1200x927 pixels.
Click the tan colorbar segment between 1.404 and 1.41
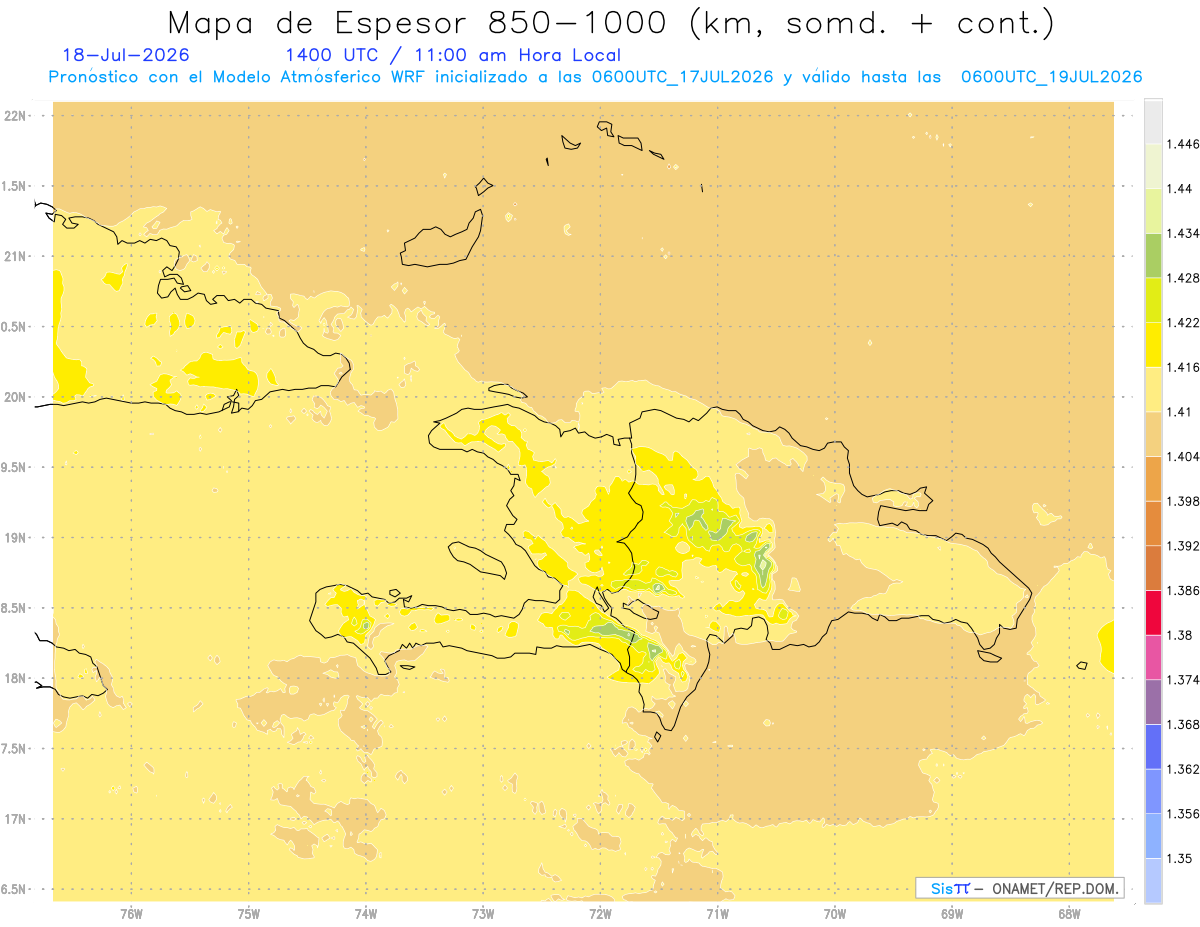pyautogui.click(x=1153, y=434)
